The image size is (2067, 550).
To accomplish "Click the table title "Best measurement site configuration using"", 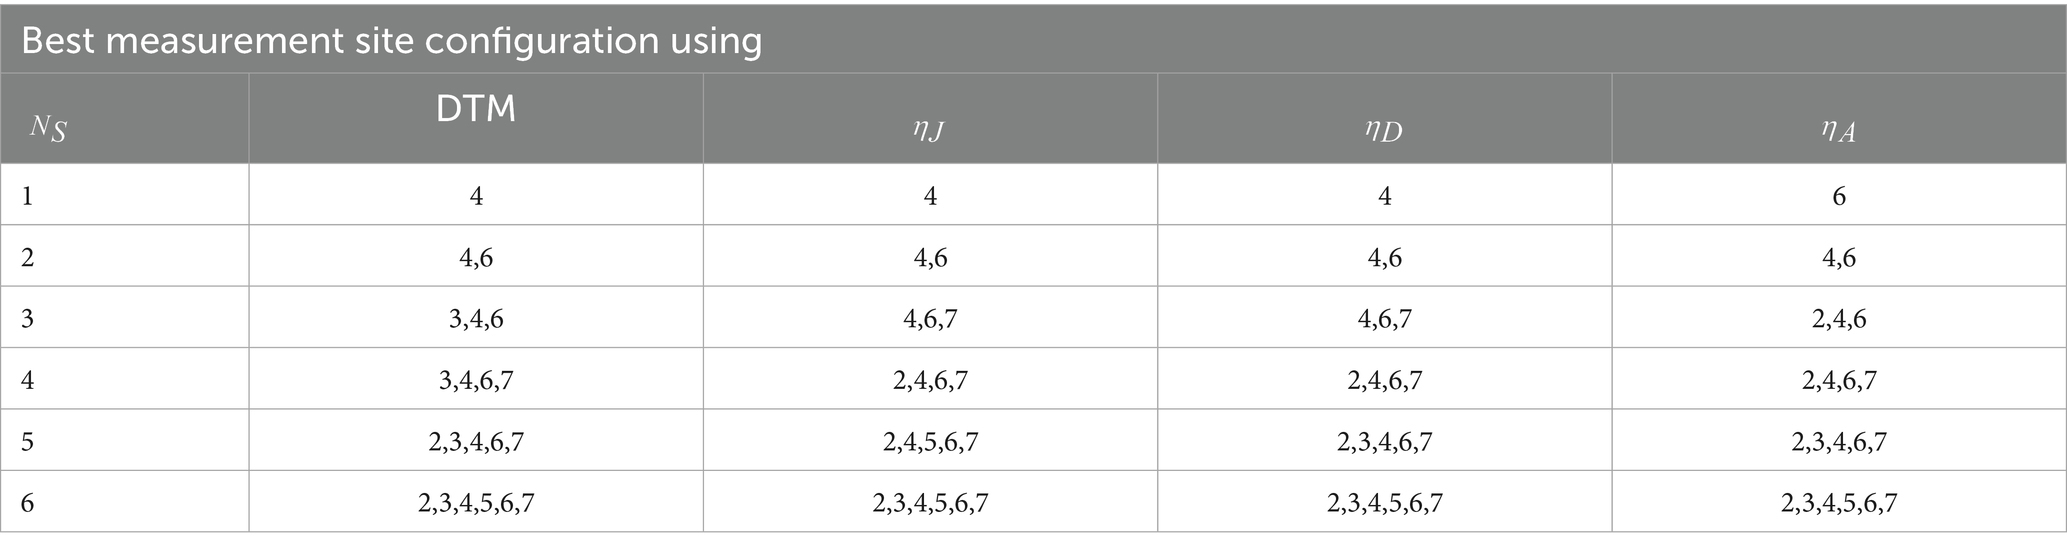I will (x=391, y=40).
